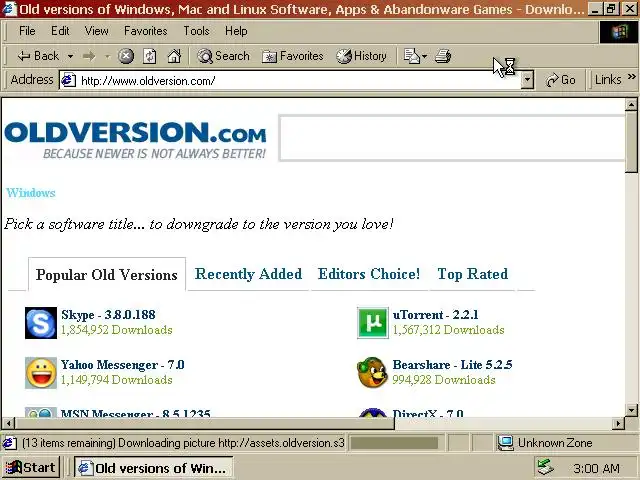Open the Search toolbar button
640x480 pixels.
coord(223,56)
